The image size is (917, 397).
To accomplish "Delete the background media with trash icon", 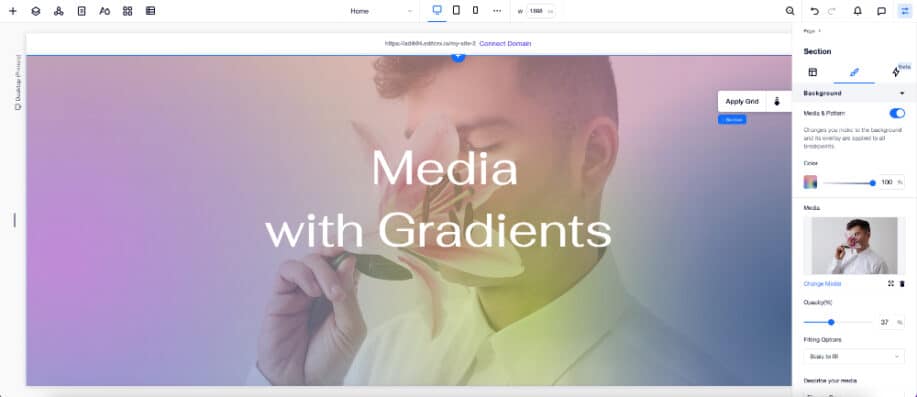I will tap(902, 284).
